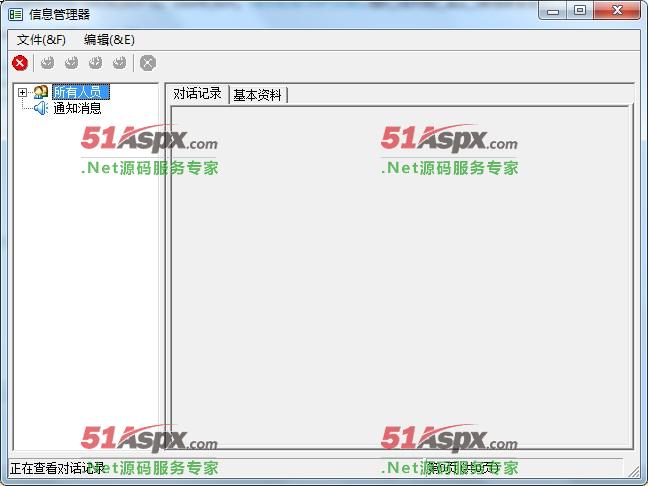648x486 pixels.
Task: Minimize the 信息管理器 window
Action: click(x=553, y=11)
